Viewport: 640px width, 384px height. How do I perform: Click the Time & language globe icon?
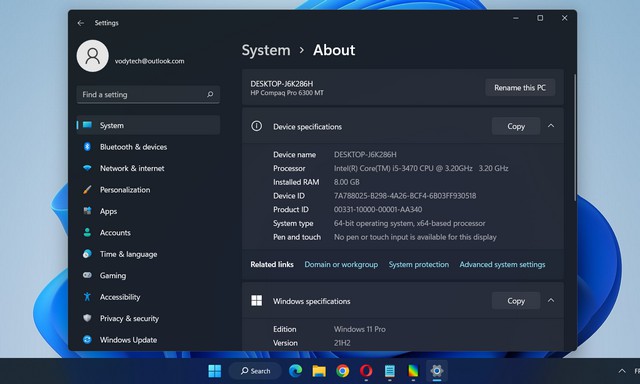click(x=87, y=254)
